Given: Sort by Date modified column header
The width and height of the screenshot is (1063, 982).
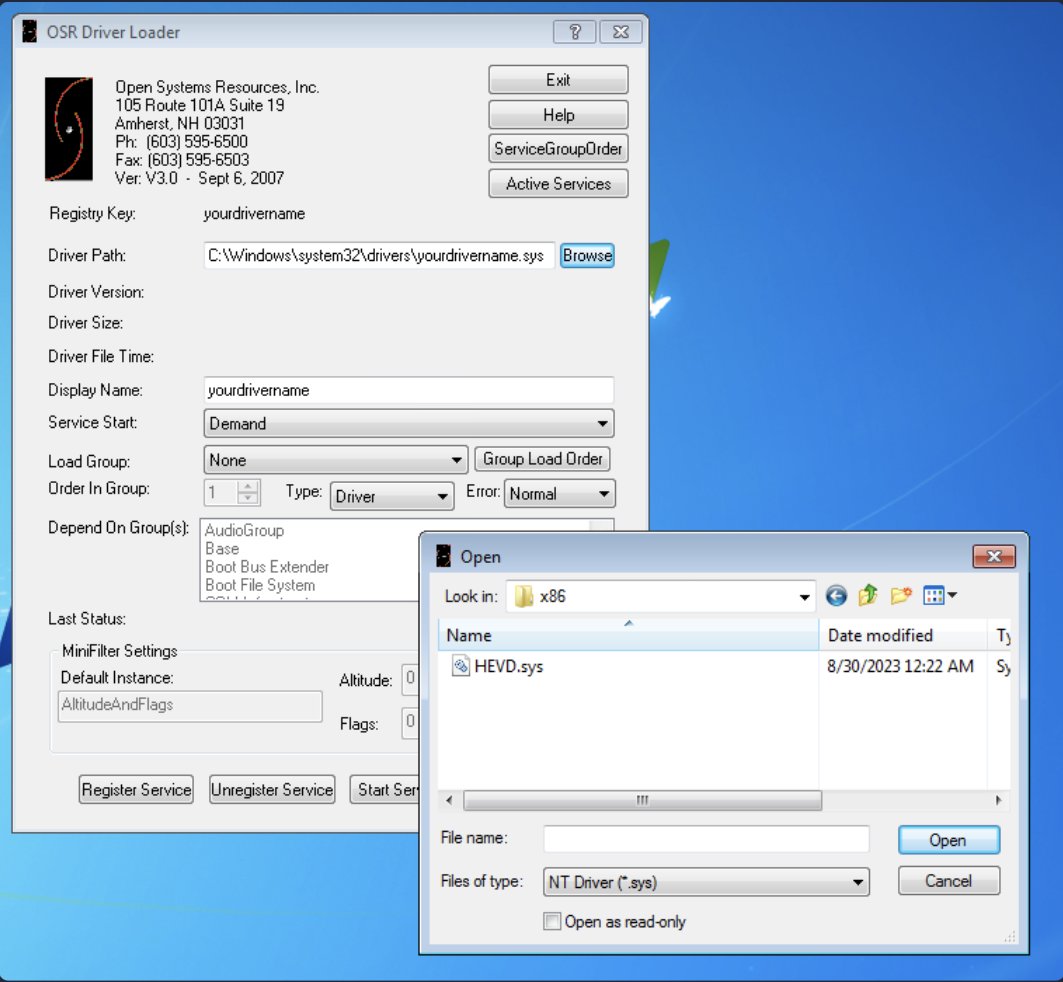Looking at the screenshot, I should tap(903, 636).
